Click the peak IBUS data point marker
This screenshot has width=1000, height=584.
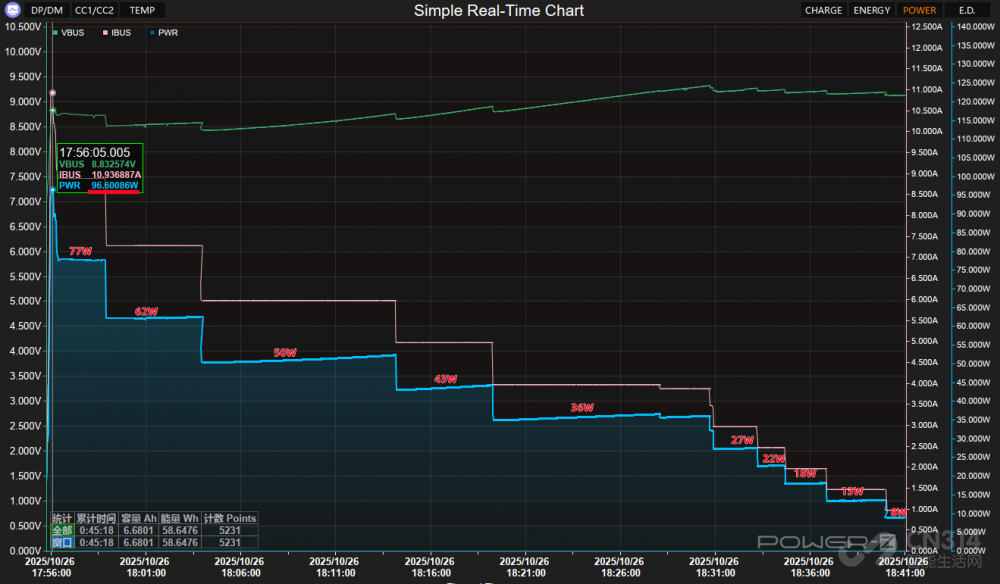coord(52,93)
